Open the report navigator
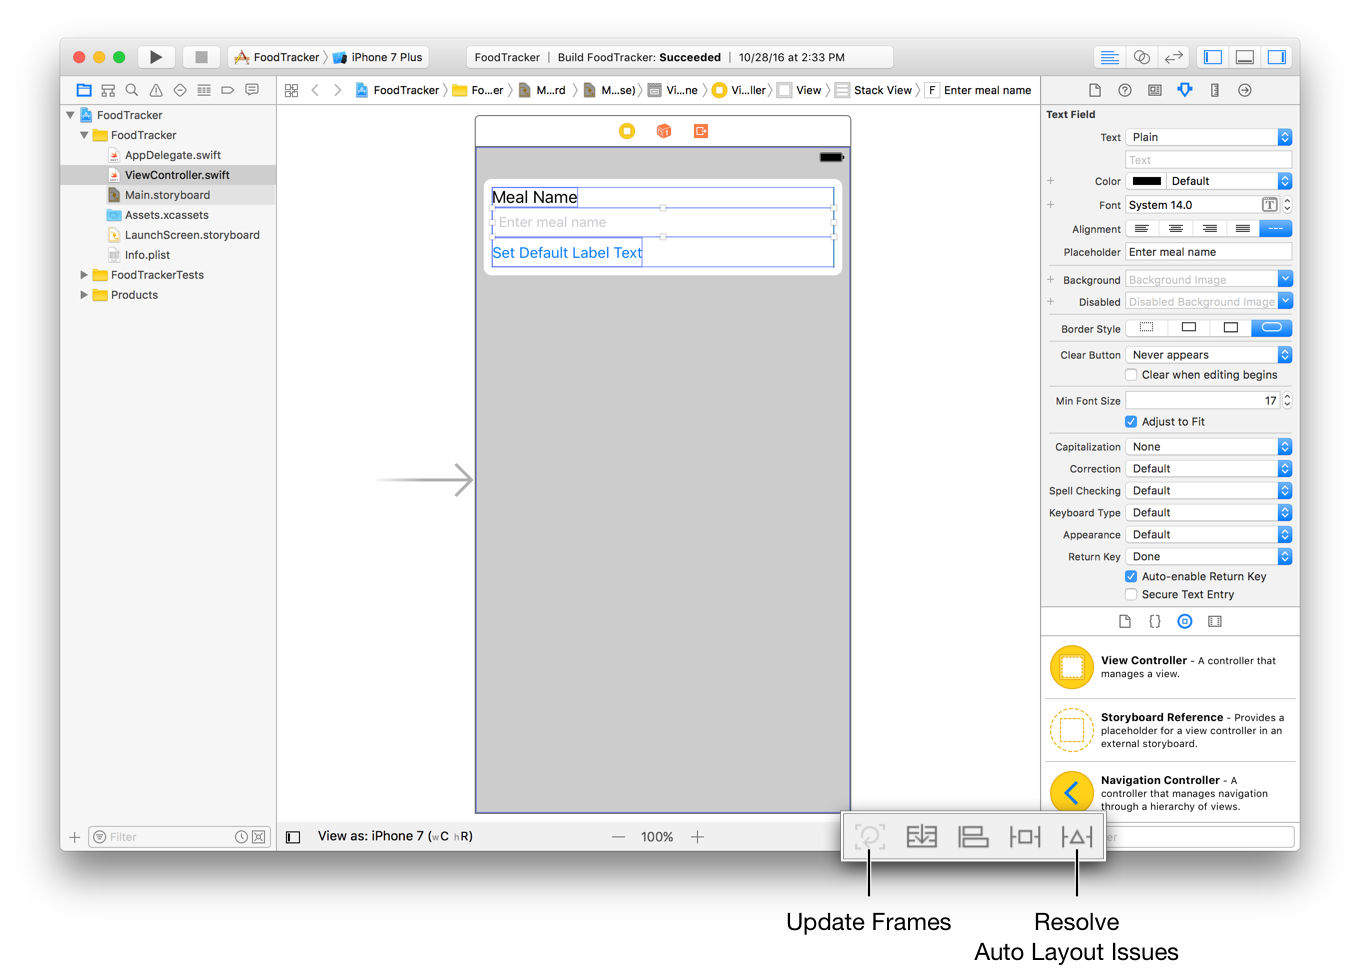 252,90
